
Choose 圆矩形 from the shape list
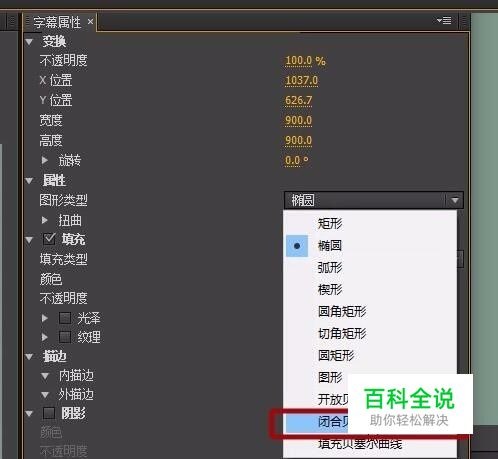tap(370, 355)
